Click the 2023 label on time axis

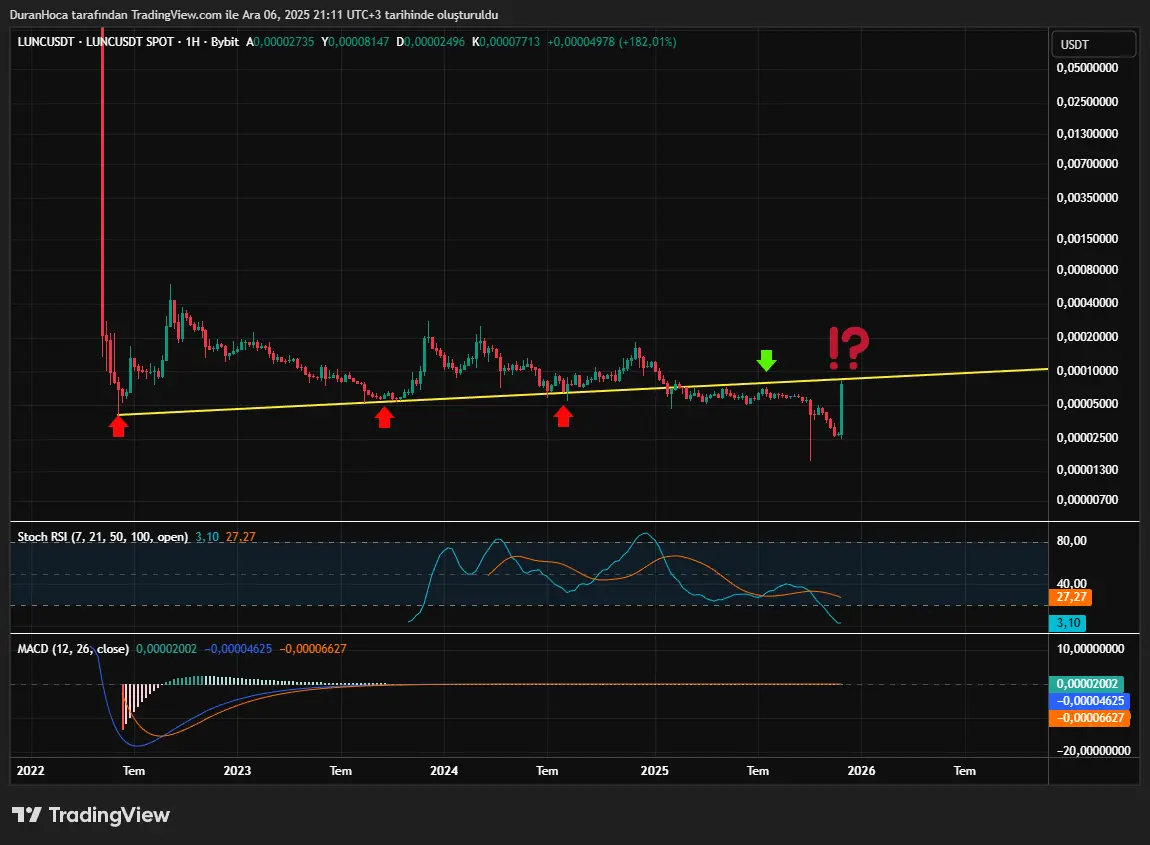coord(237,770)
